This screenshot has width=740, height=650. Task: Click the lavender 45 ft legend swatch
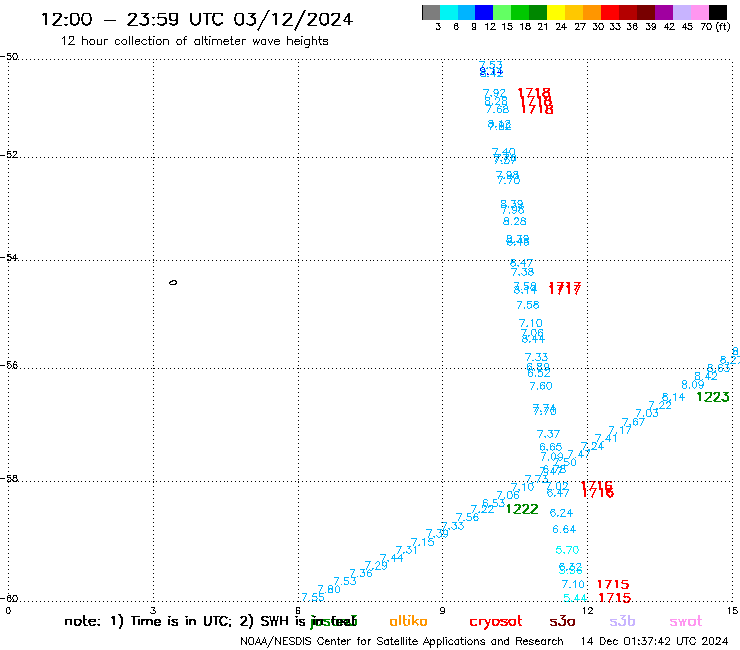click(x=681, y=12)
